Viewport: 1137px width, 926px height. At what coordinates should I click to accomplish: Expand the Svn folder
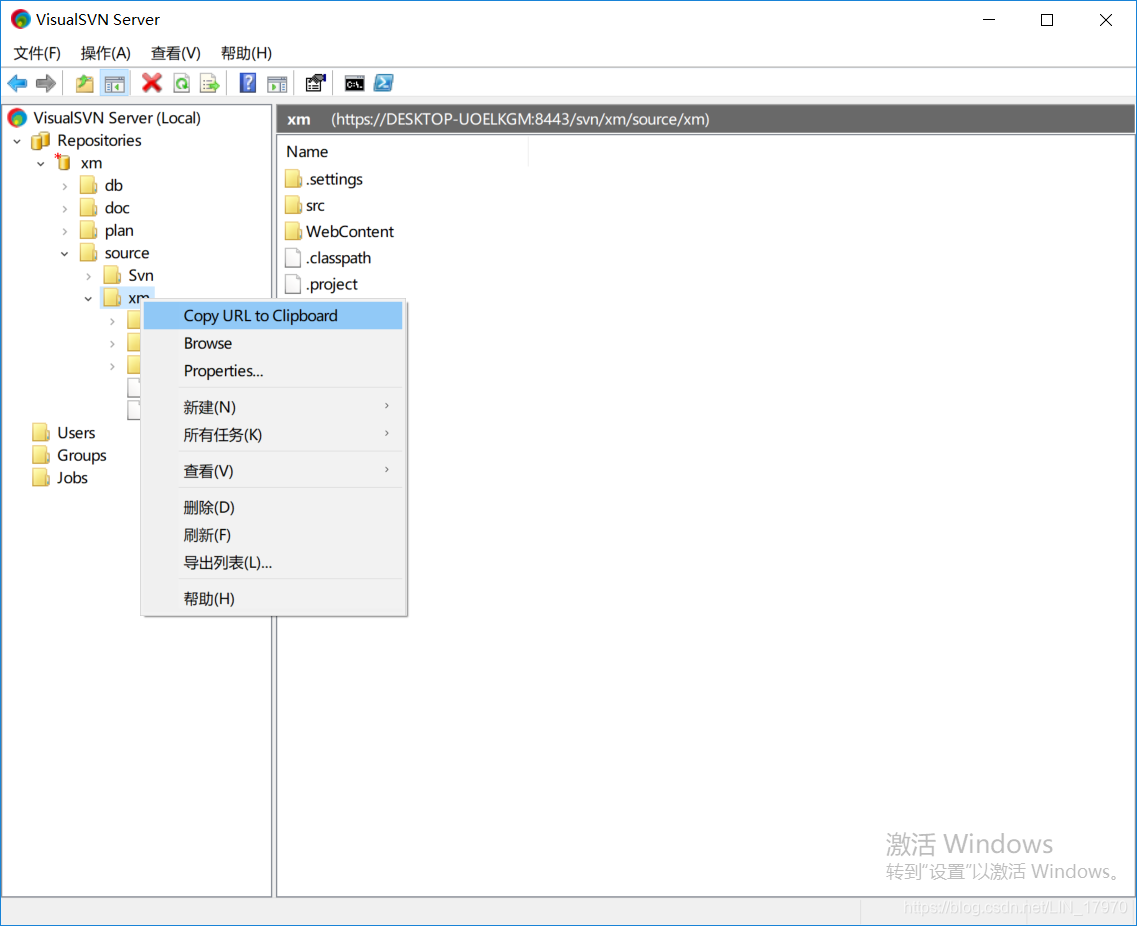tap(88, 276)
